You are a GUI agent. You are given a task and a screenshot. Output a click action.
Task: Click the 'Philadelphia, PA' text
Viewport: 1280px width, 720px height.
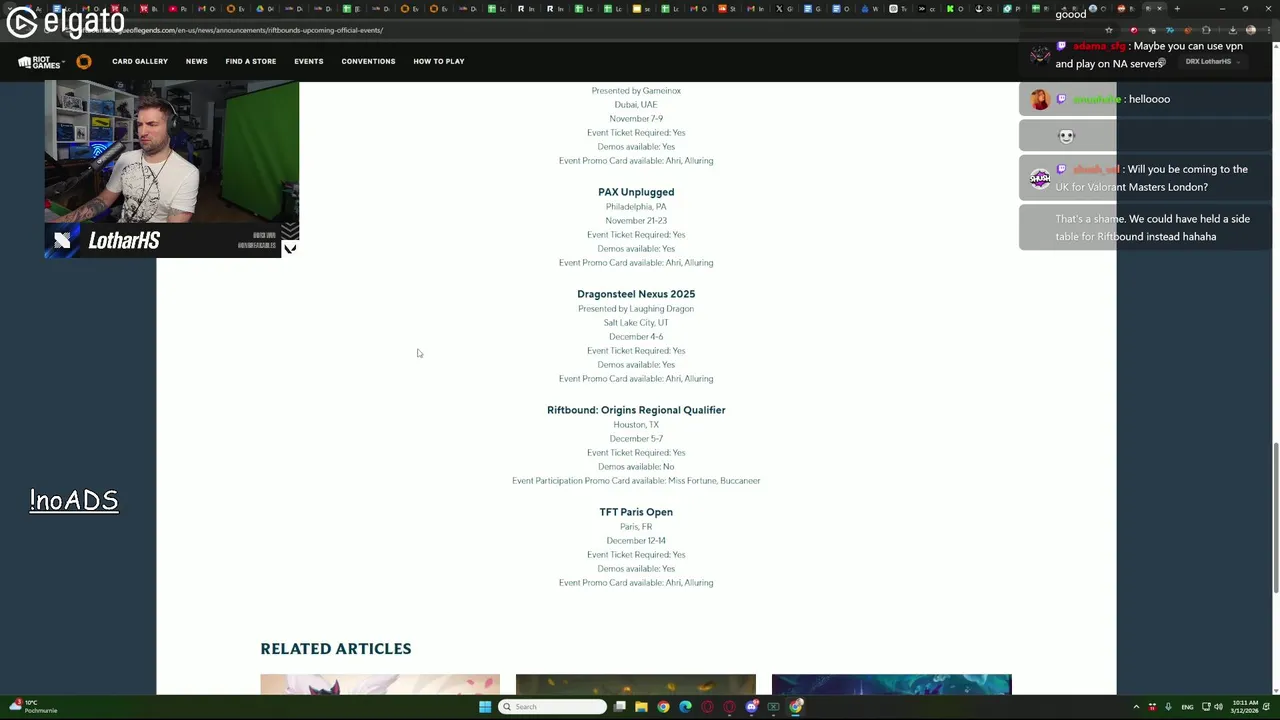pyautogui.click(x=636, y=207)
